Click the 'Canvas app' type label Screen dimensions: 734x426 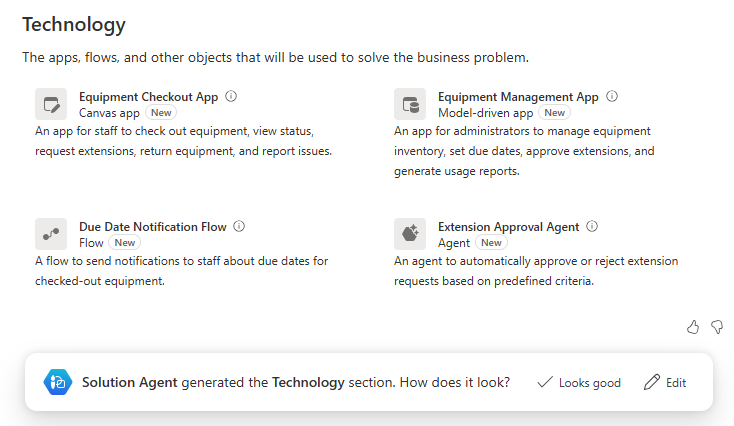click(109, 113)
